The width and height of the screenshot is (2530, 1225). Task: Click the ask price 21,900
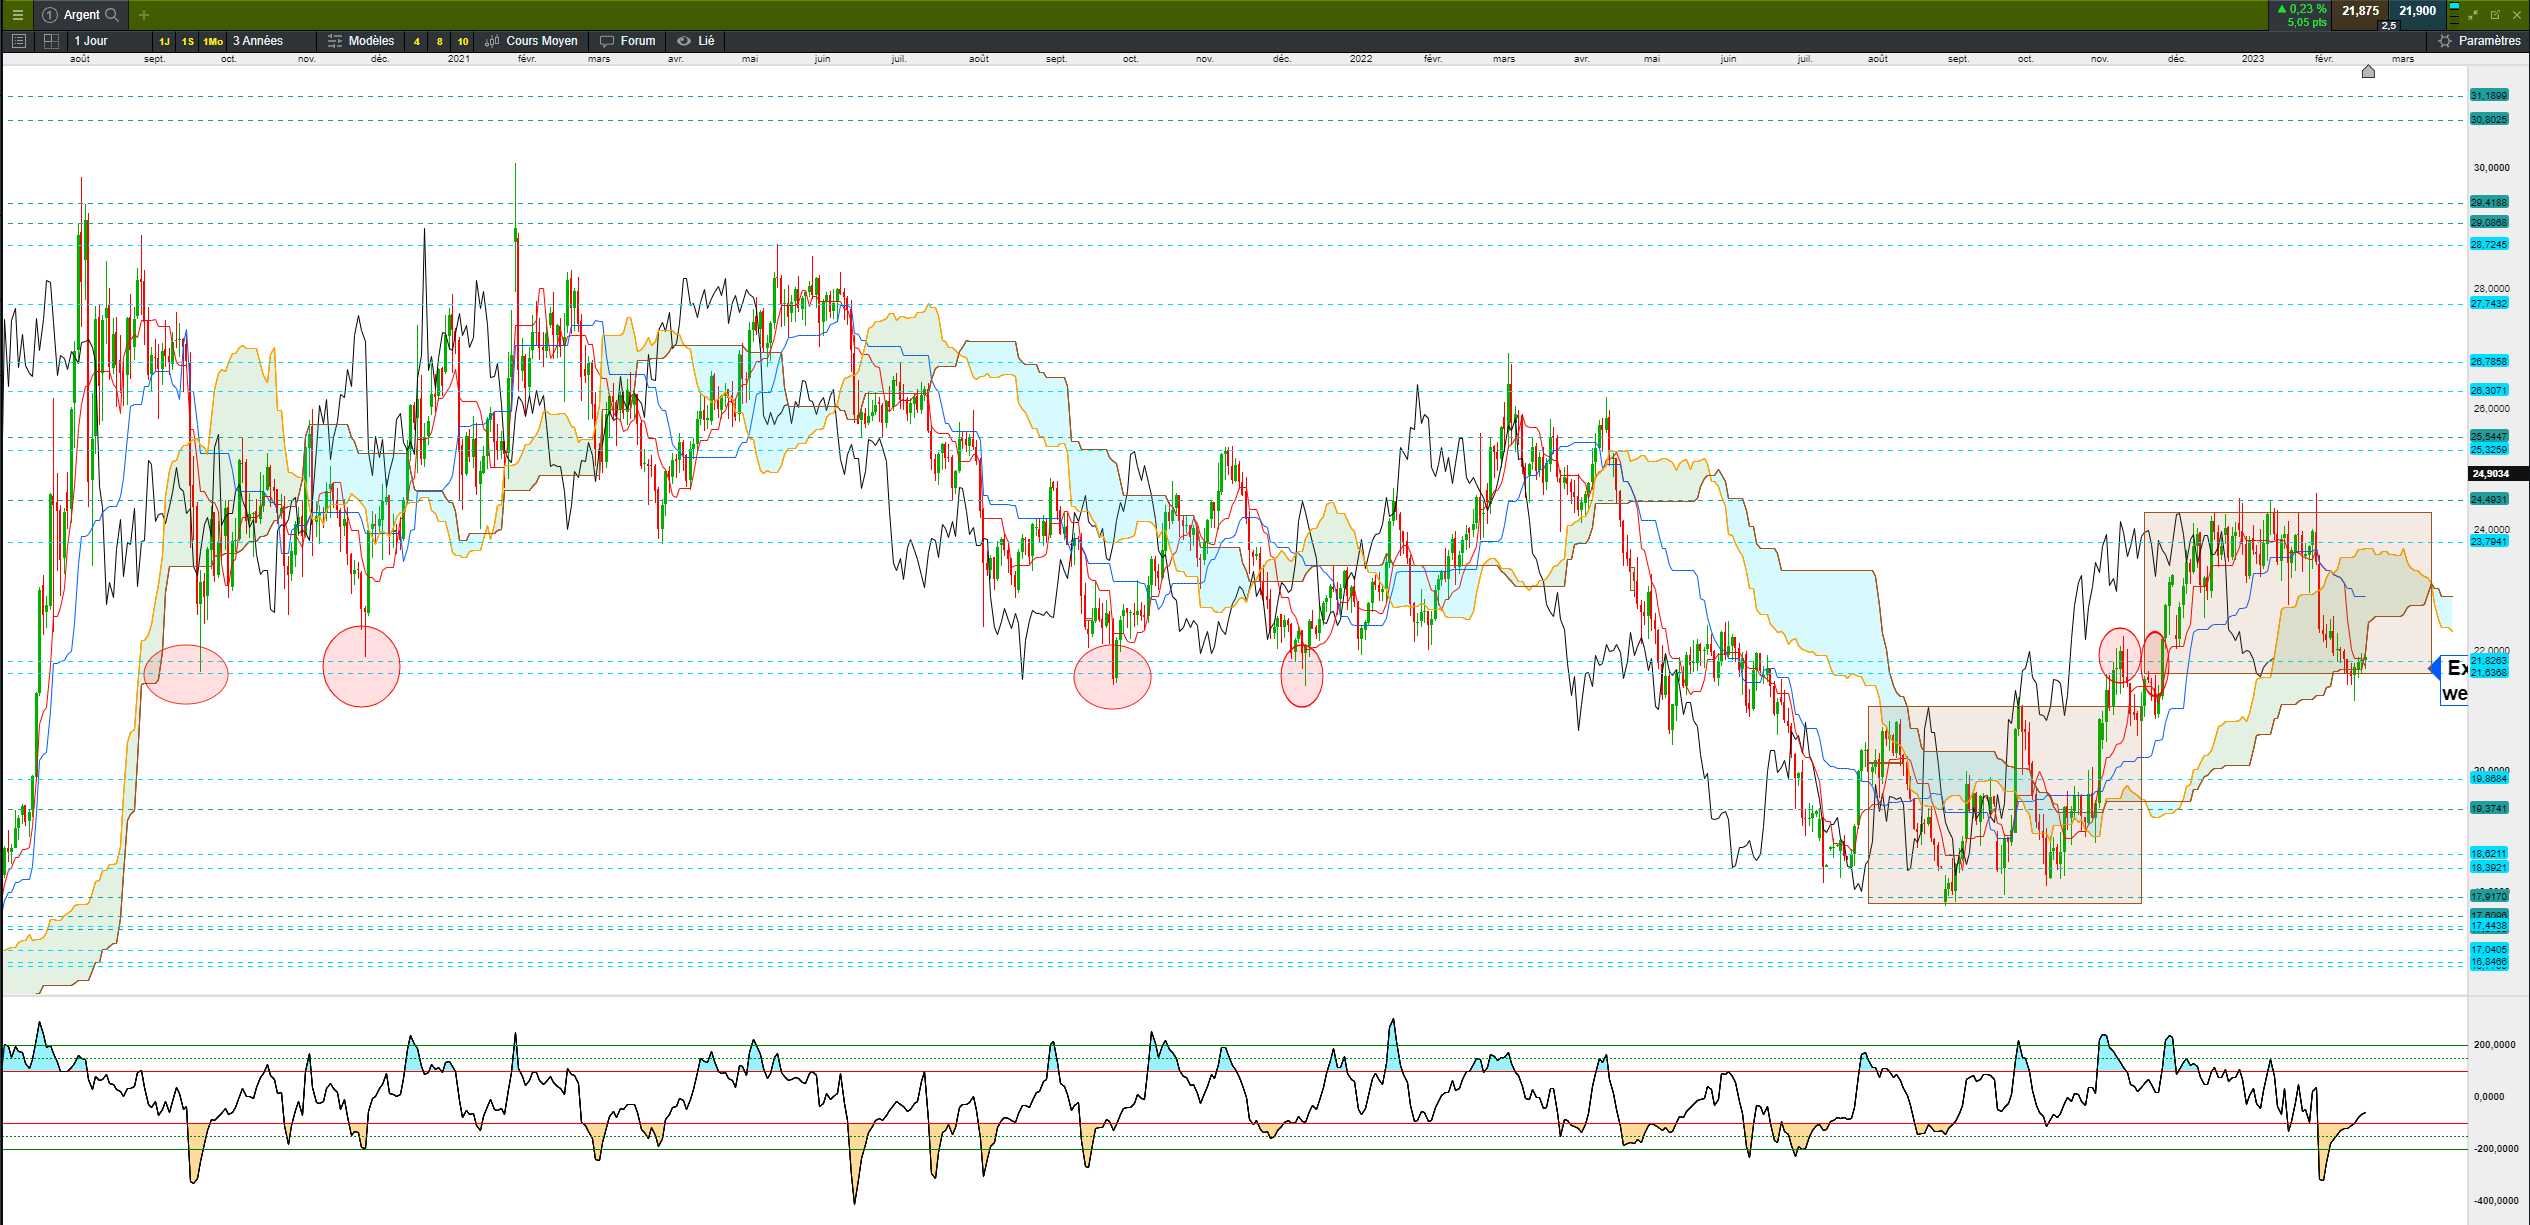point(2417,11)
